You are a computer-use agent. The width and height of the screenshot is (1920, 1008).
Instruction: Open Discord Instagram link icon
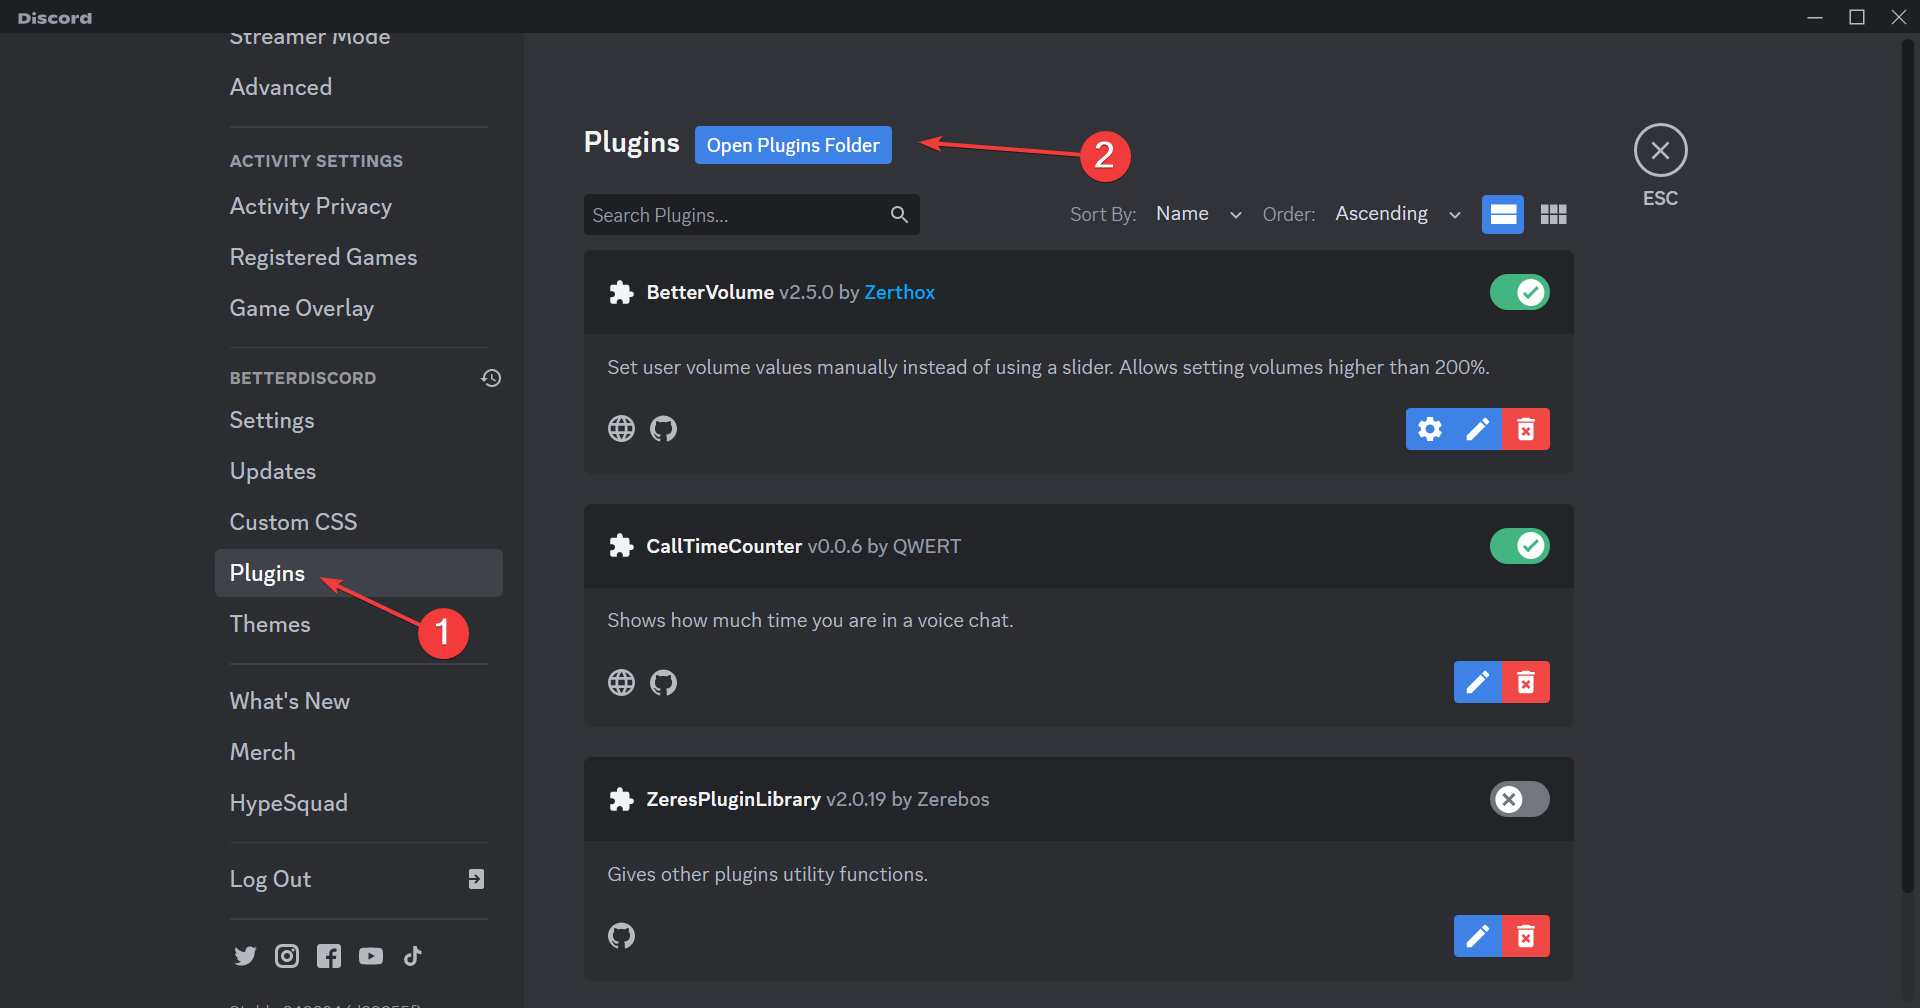pos(287,956)
